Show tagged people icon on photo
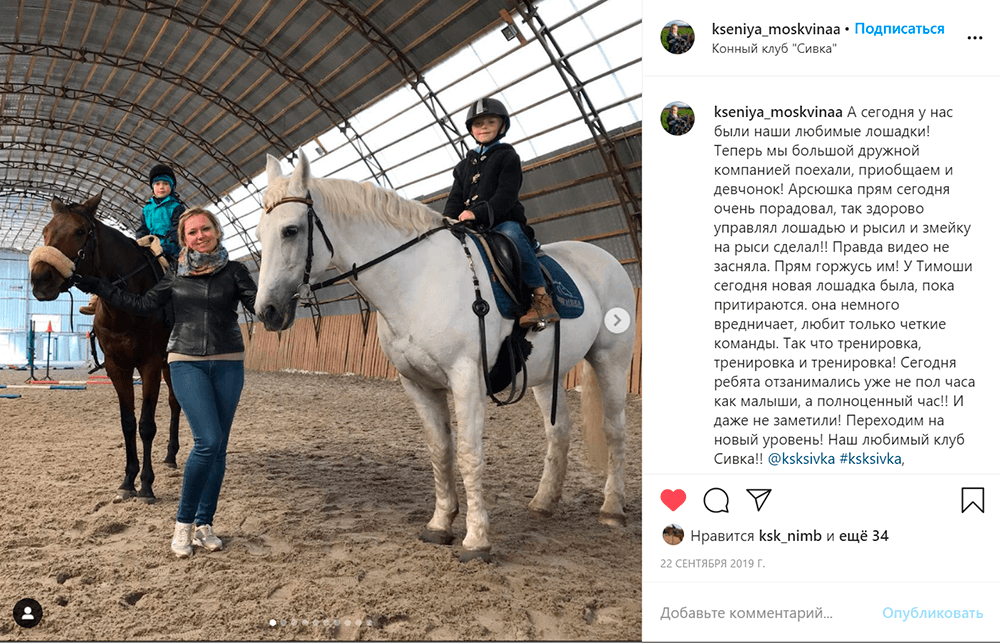1000x643 pixels. click(27, 613)
